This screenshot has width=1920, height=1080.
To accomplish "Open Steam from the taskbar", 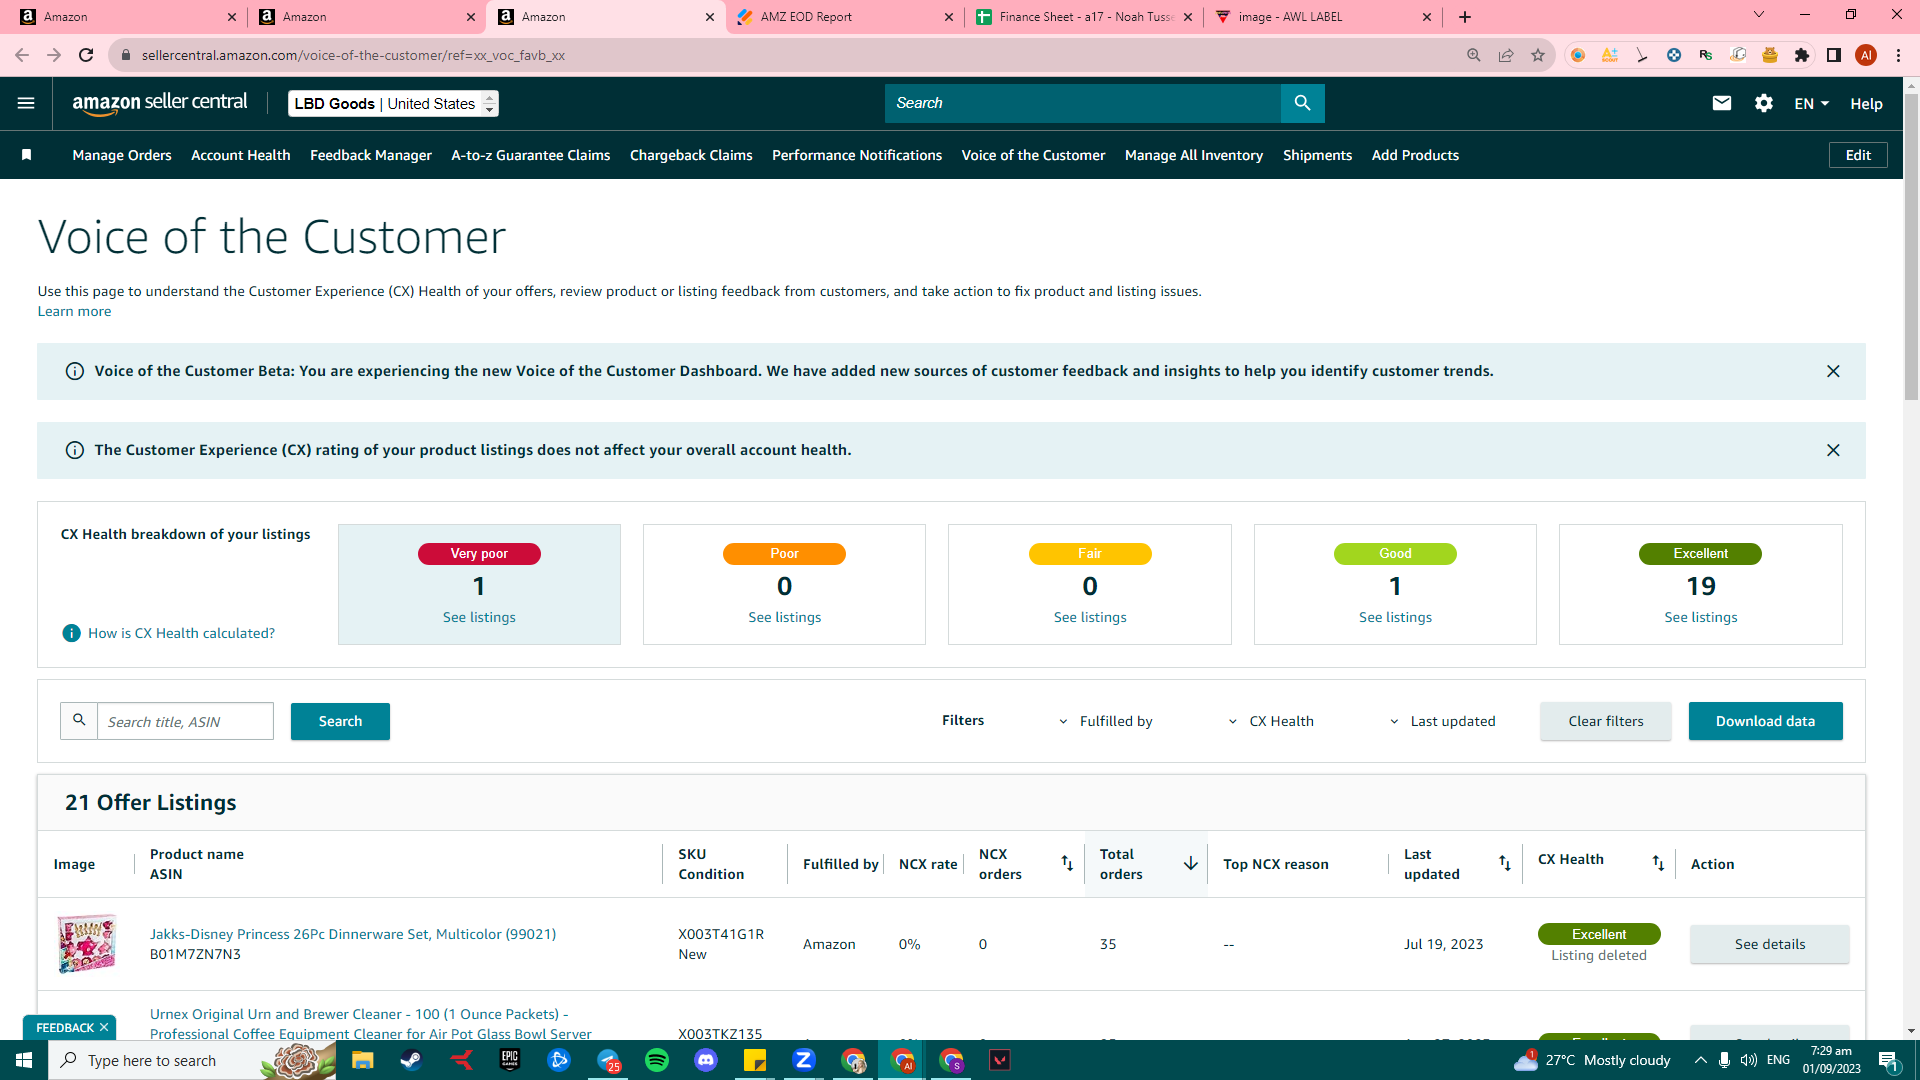I will [x=411, y=1060].
